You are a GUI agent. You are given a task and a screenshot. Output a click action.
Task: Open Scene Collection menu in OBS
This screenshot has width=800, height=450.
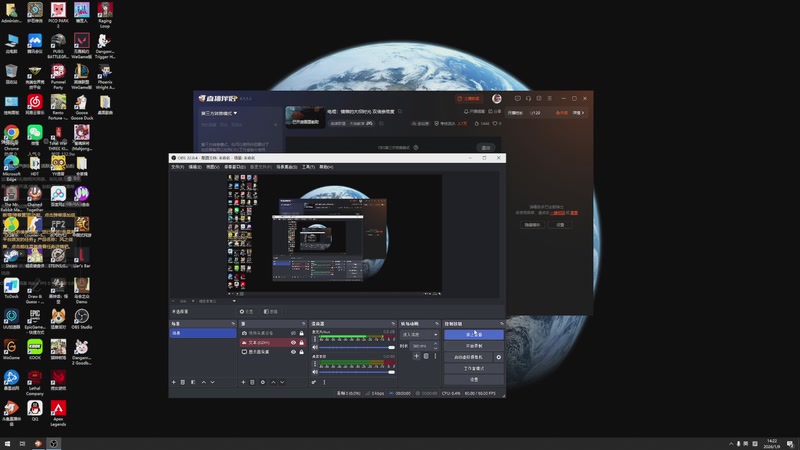287,167
